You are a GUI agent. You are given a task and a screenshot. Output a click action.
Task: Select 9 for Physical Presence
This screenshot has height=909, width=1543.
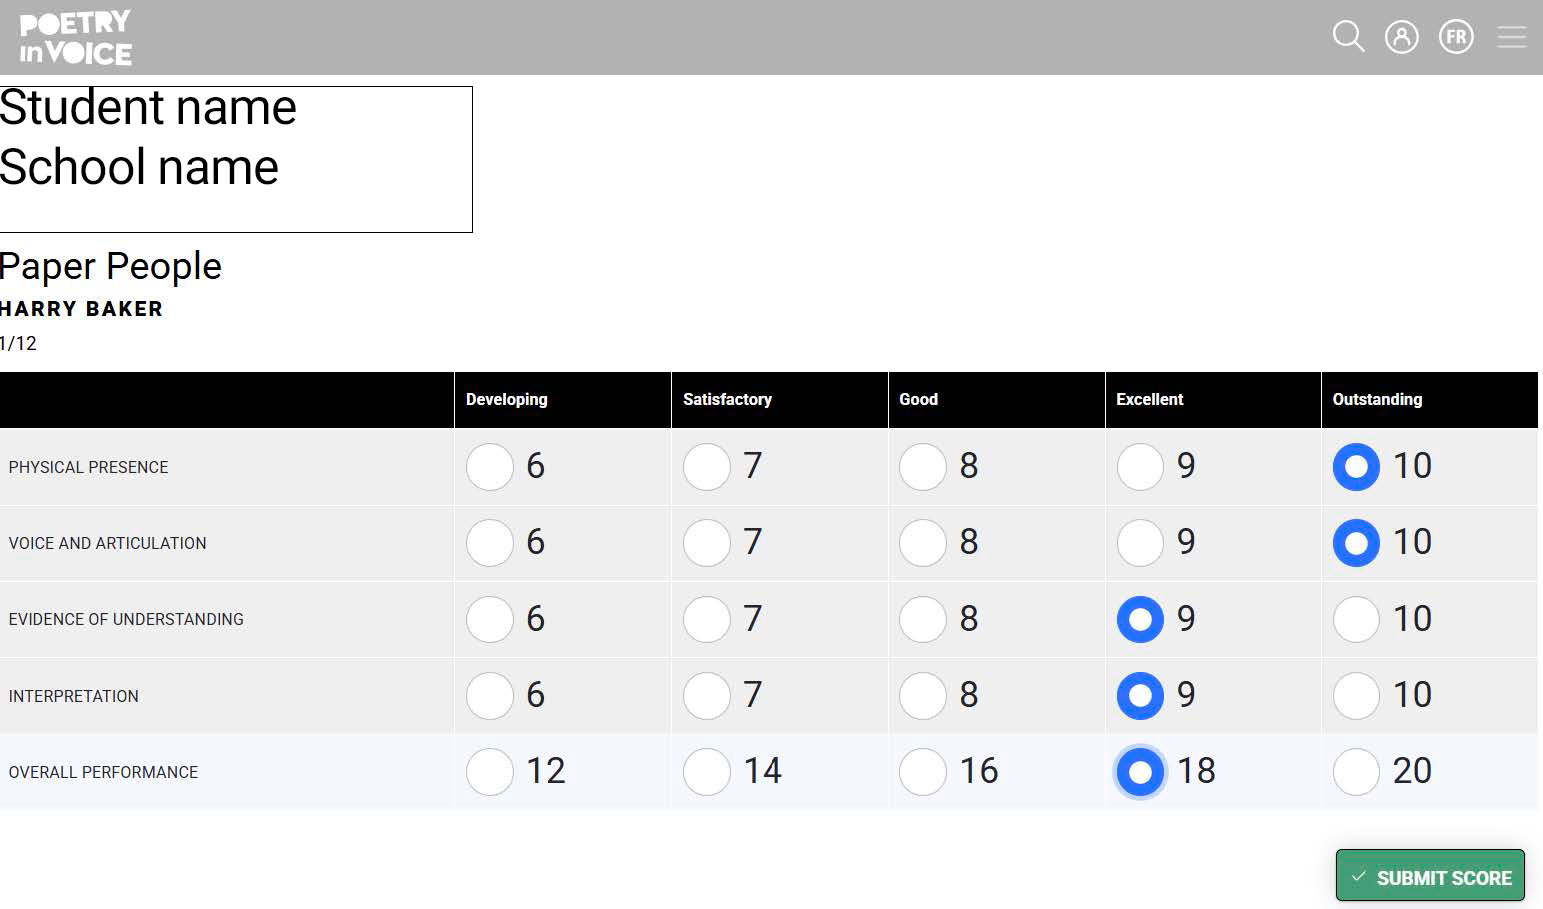tap(1140, 467)
